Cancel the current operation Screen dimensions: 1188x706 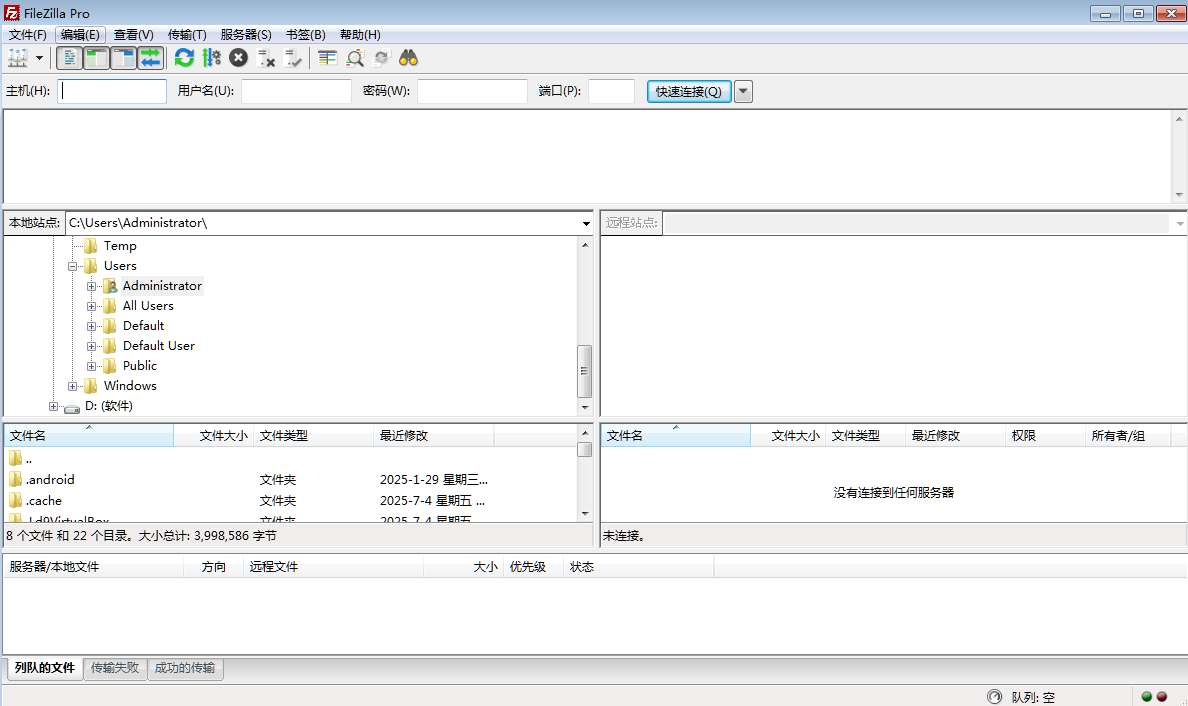[238, 57]
